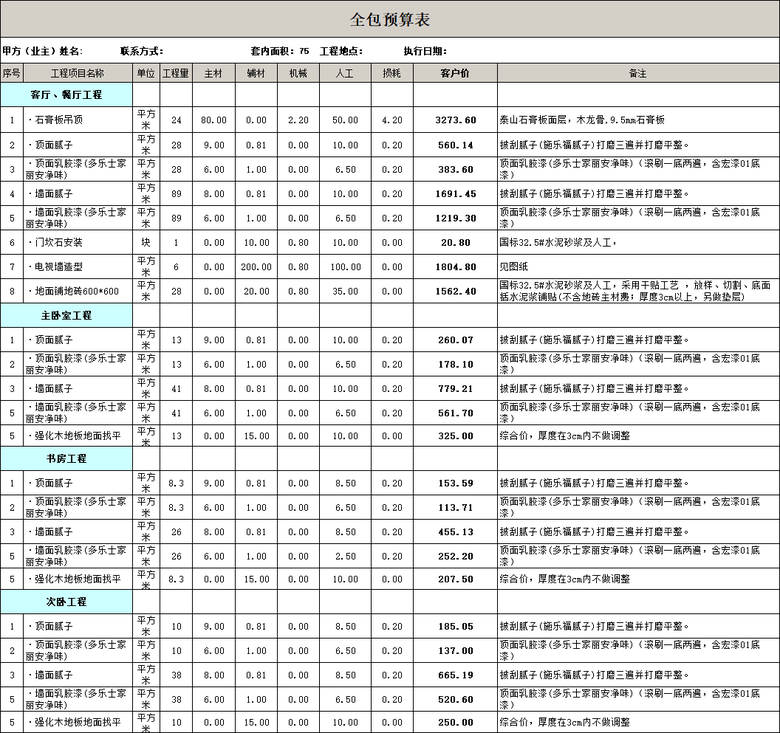Click customer price 3273.60
This screenshot has width=780, height=733.
[455, 120]
